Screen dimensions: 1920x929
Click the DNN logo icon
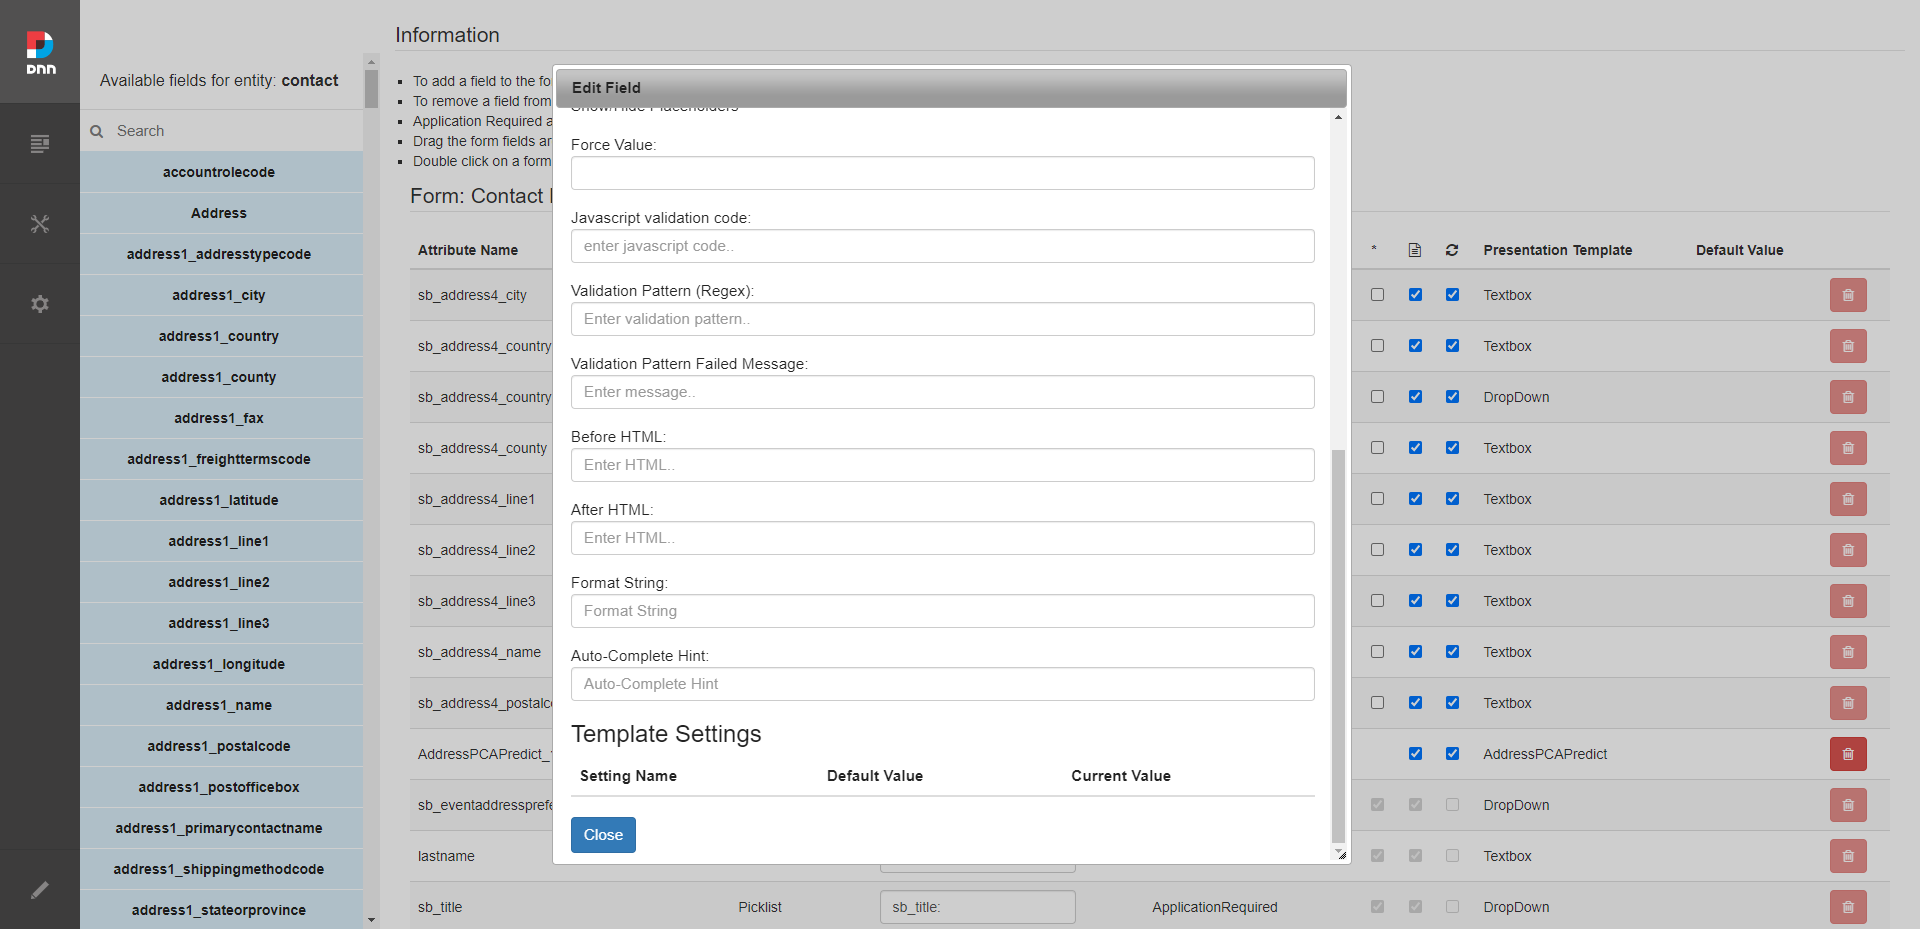pyautogui.click(x=40, y=52)
